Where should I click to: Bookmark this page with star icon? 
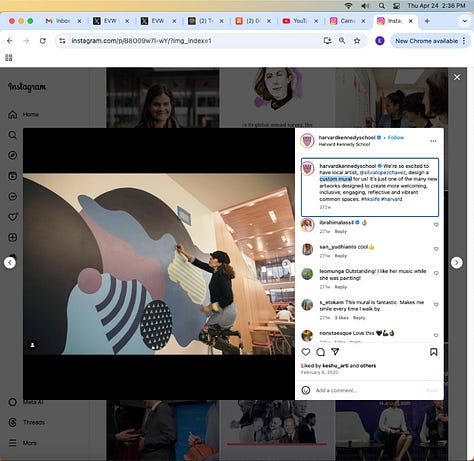tap(357, 41)
